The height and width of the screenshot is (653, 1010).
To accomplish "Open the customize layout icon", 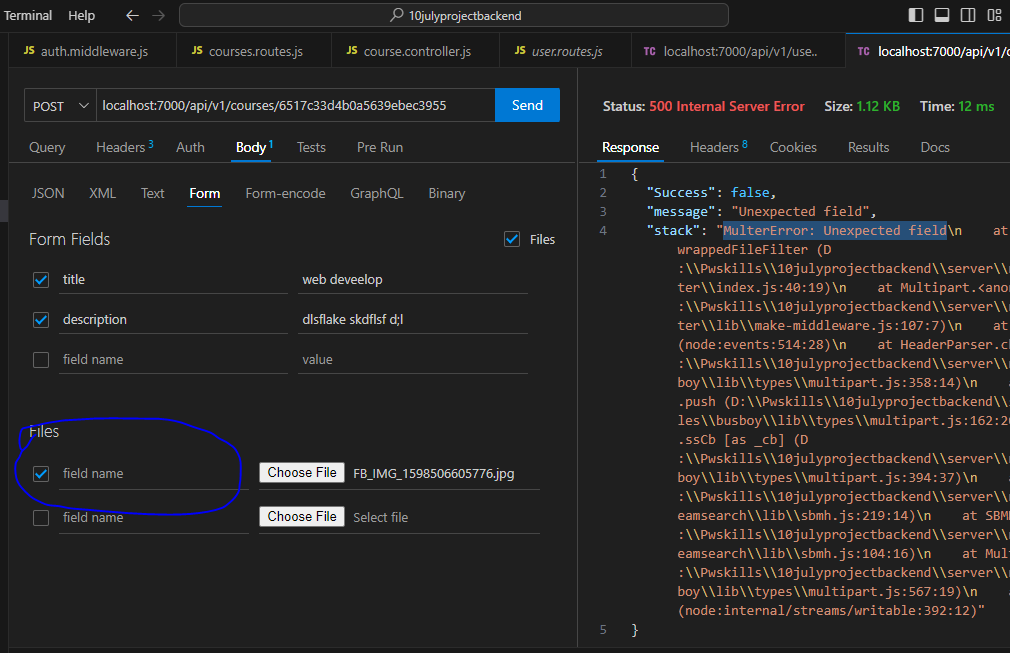I will (994, 15).
